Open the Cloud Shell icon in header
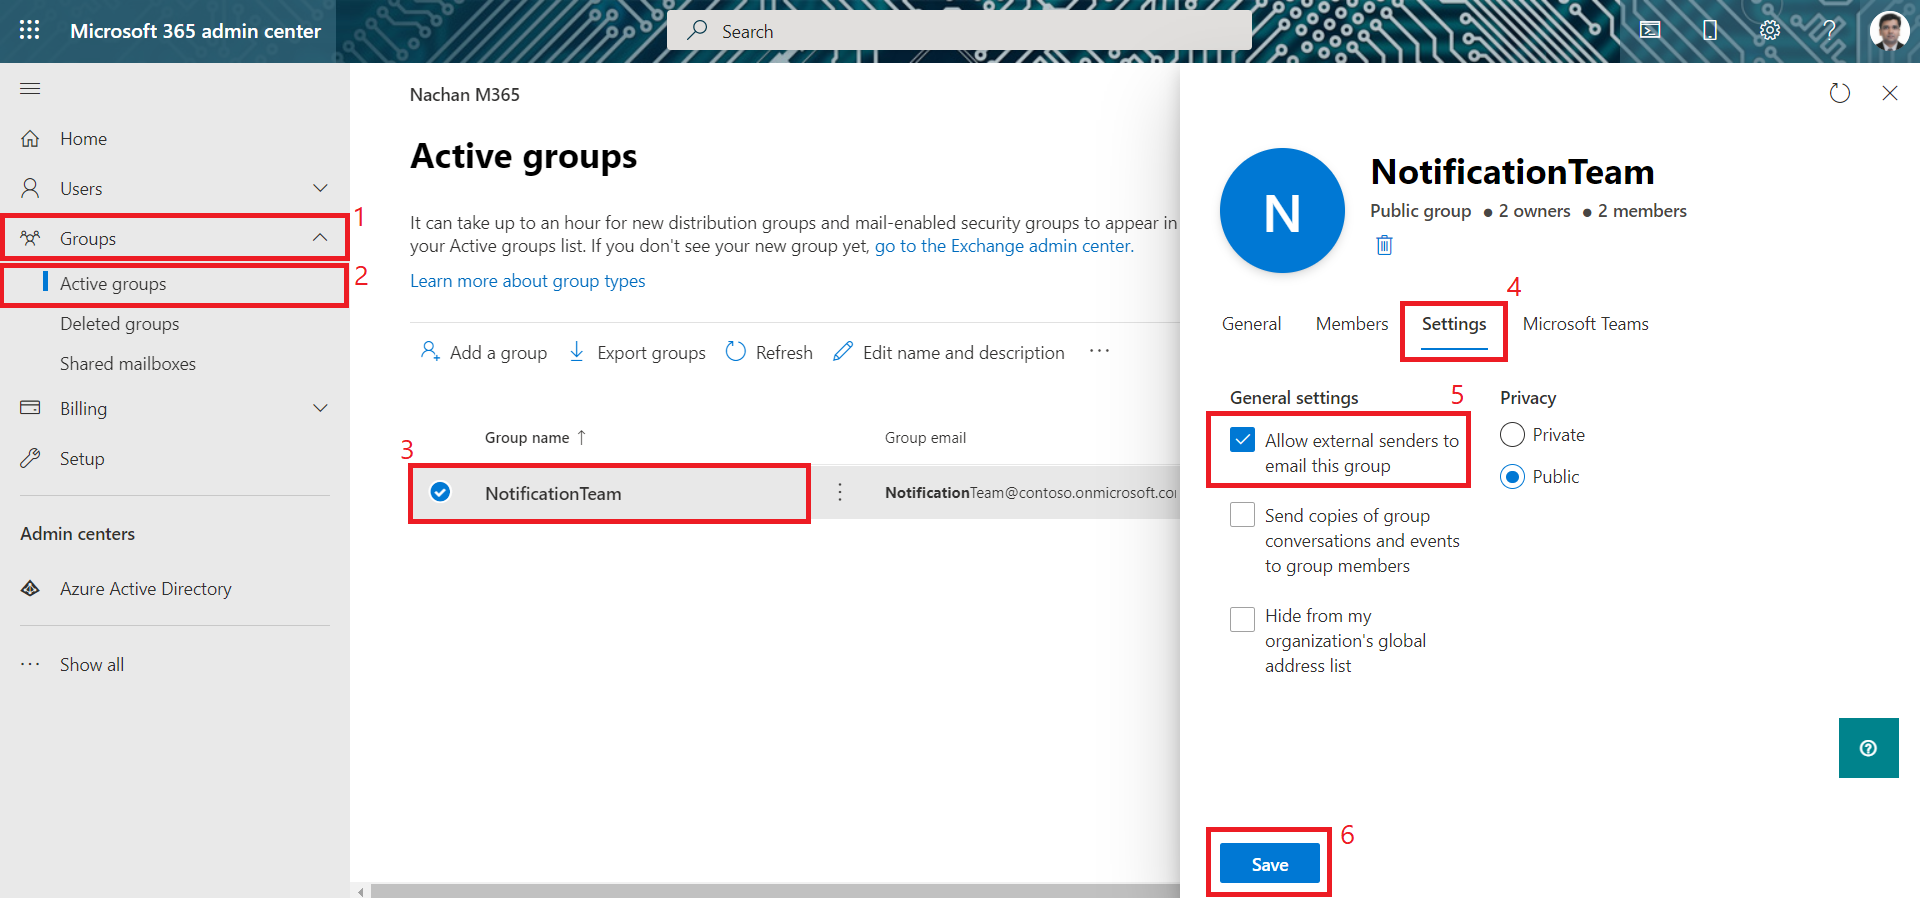 pos(1650,30)
